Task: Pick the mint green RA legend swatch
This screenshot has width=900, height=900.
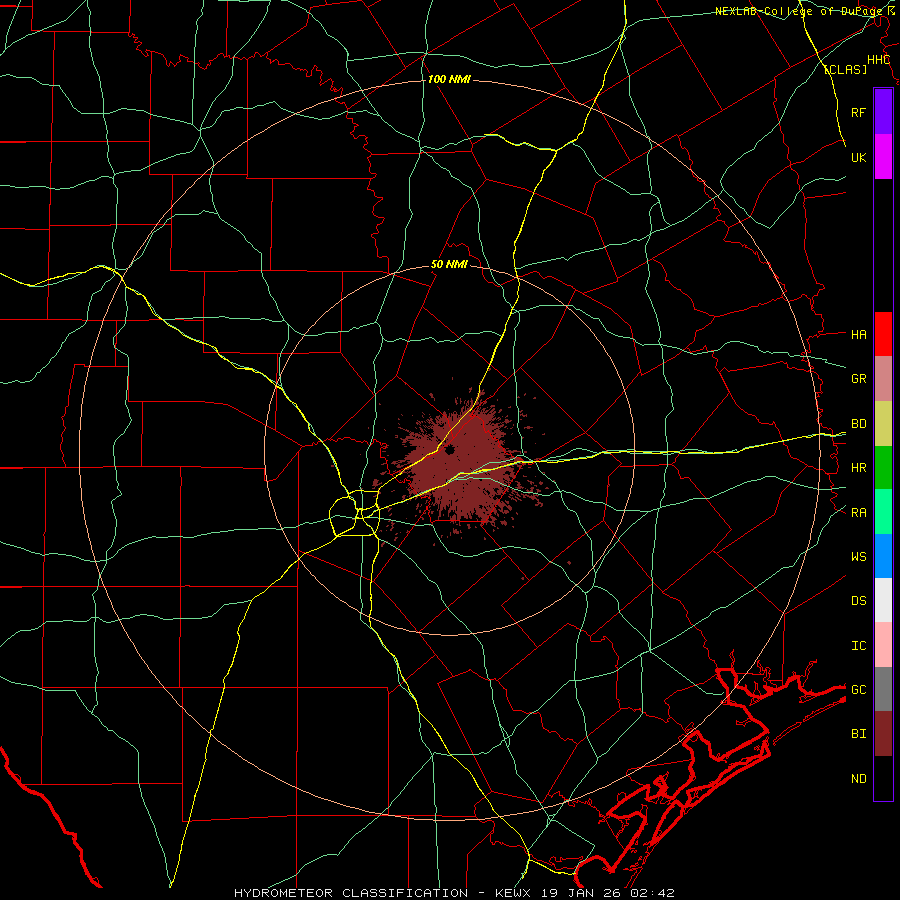Action: pyautogui.click(x=883, y=512)
